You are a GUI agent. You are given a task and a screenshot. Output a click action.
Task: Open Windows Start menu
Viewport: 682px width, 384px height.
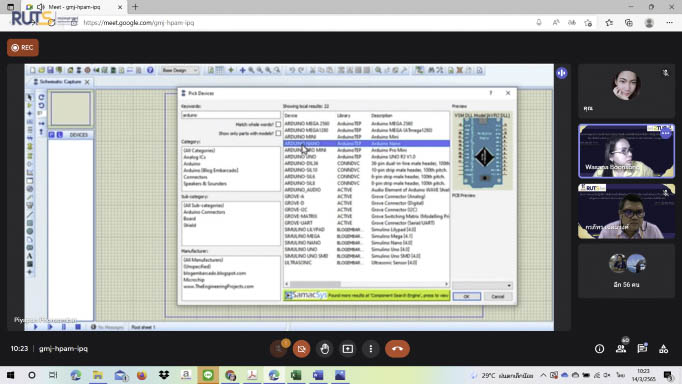tap(10, 375)
